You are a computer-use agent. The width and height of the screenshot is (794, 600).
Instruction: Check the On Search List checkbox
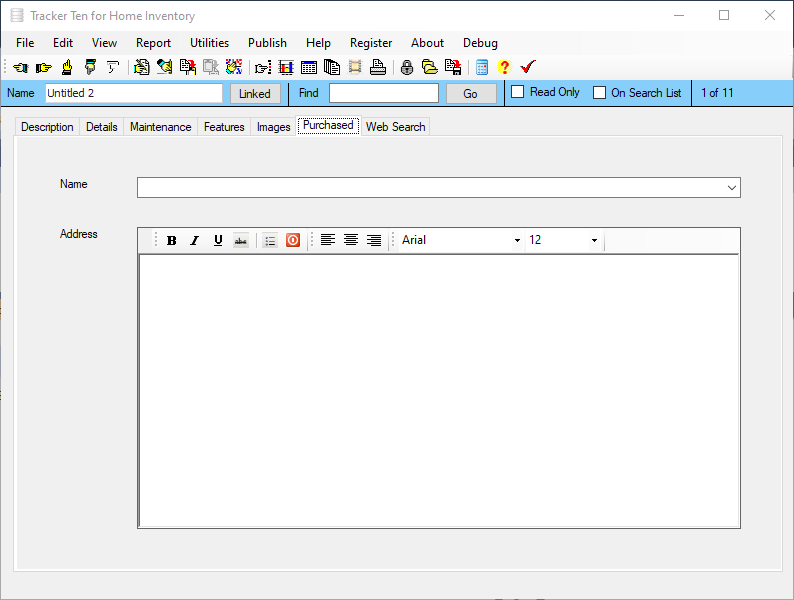pyautogui.click(x=599, y=93)
